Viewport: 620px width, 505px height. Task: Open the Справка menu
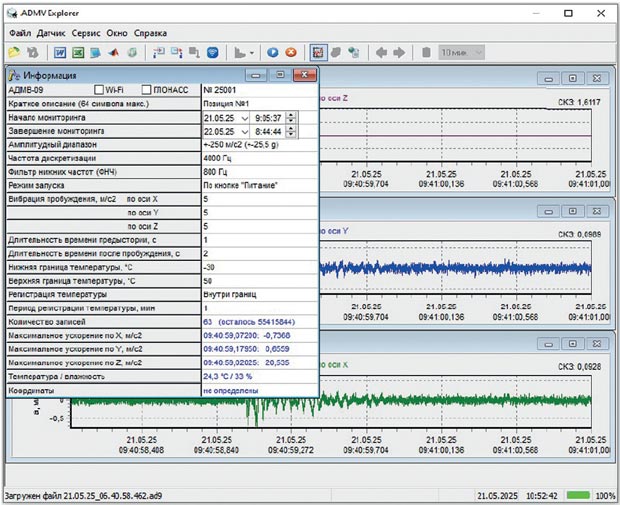pyautogui.click(x=150, y=33)
